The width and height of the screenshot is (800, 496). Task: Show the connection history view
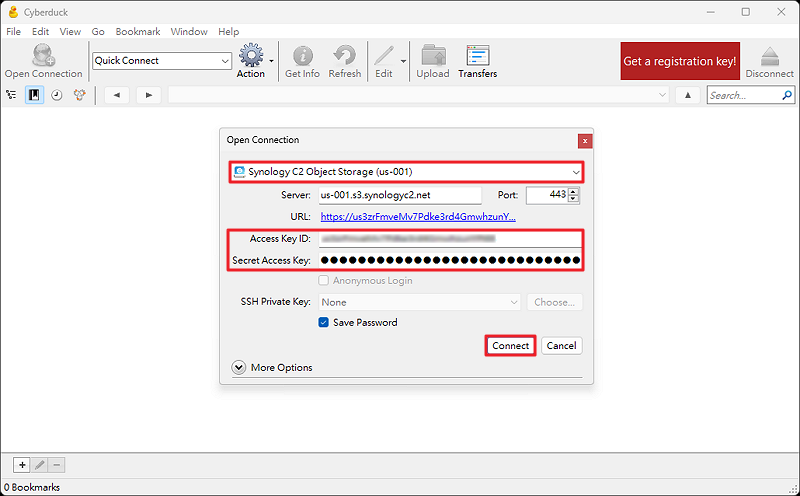(57, 95)
